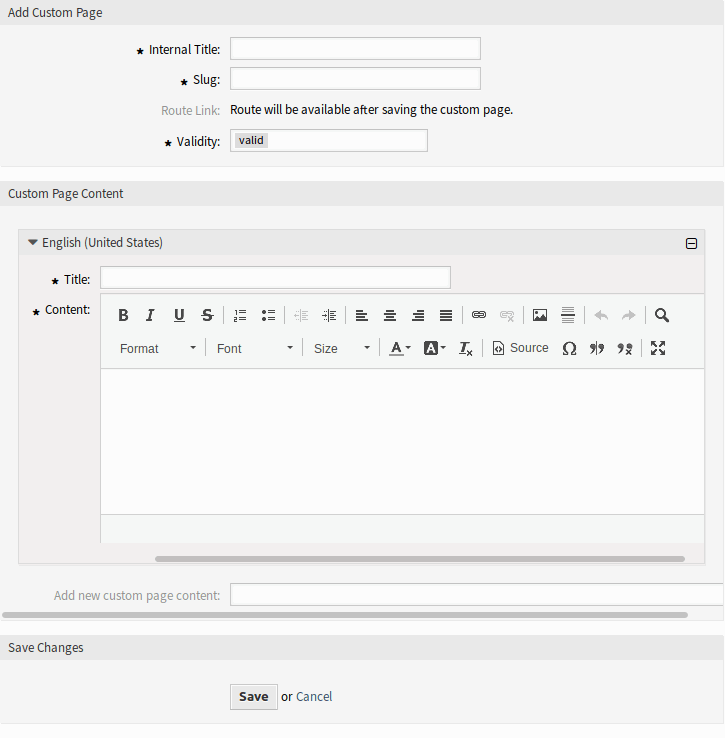Click the Save button
This screenshot has height=738, width=725.
(x=253, y=697)
